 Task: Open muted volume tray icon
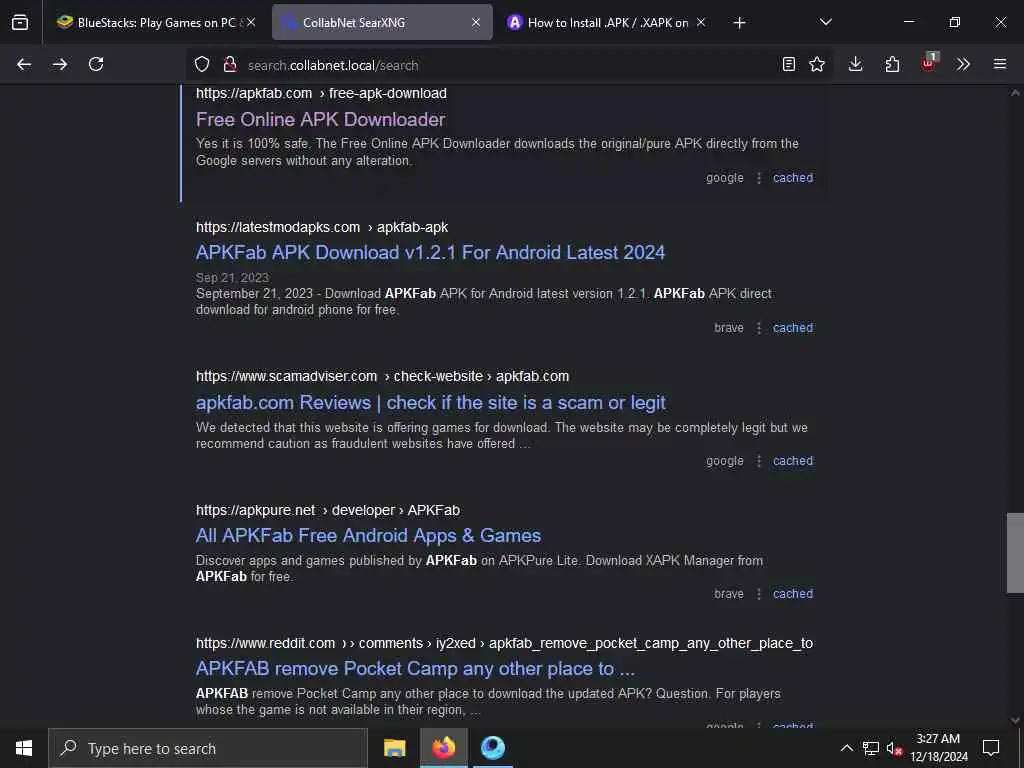tap(894, 748)
